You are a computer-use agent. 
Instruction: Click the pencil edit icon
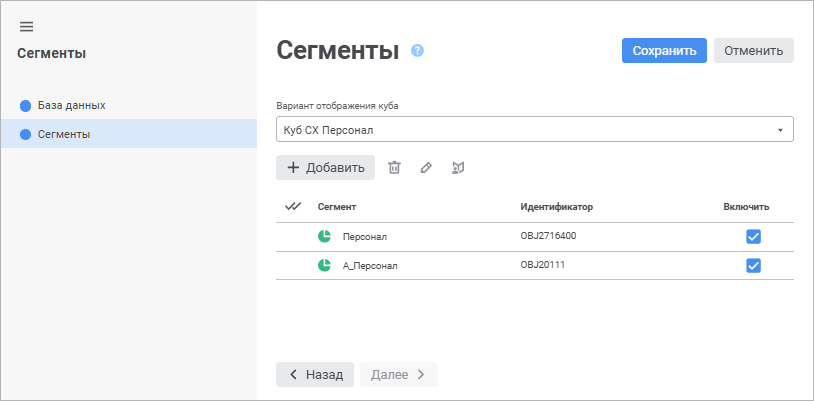pyautogui.click(x=426, y=168)
